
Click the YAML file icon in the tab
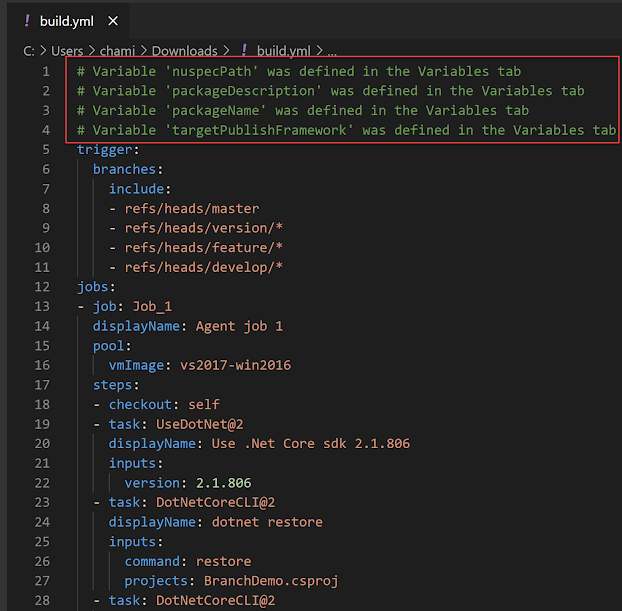pos(27,21)
